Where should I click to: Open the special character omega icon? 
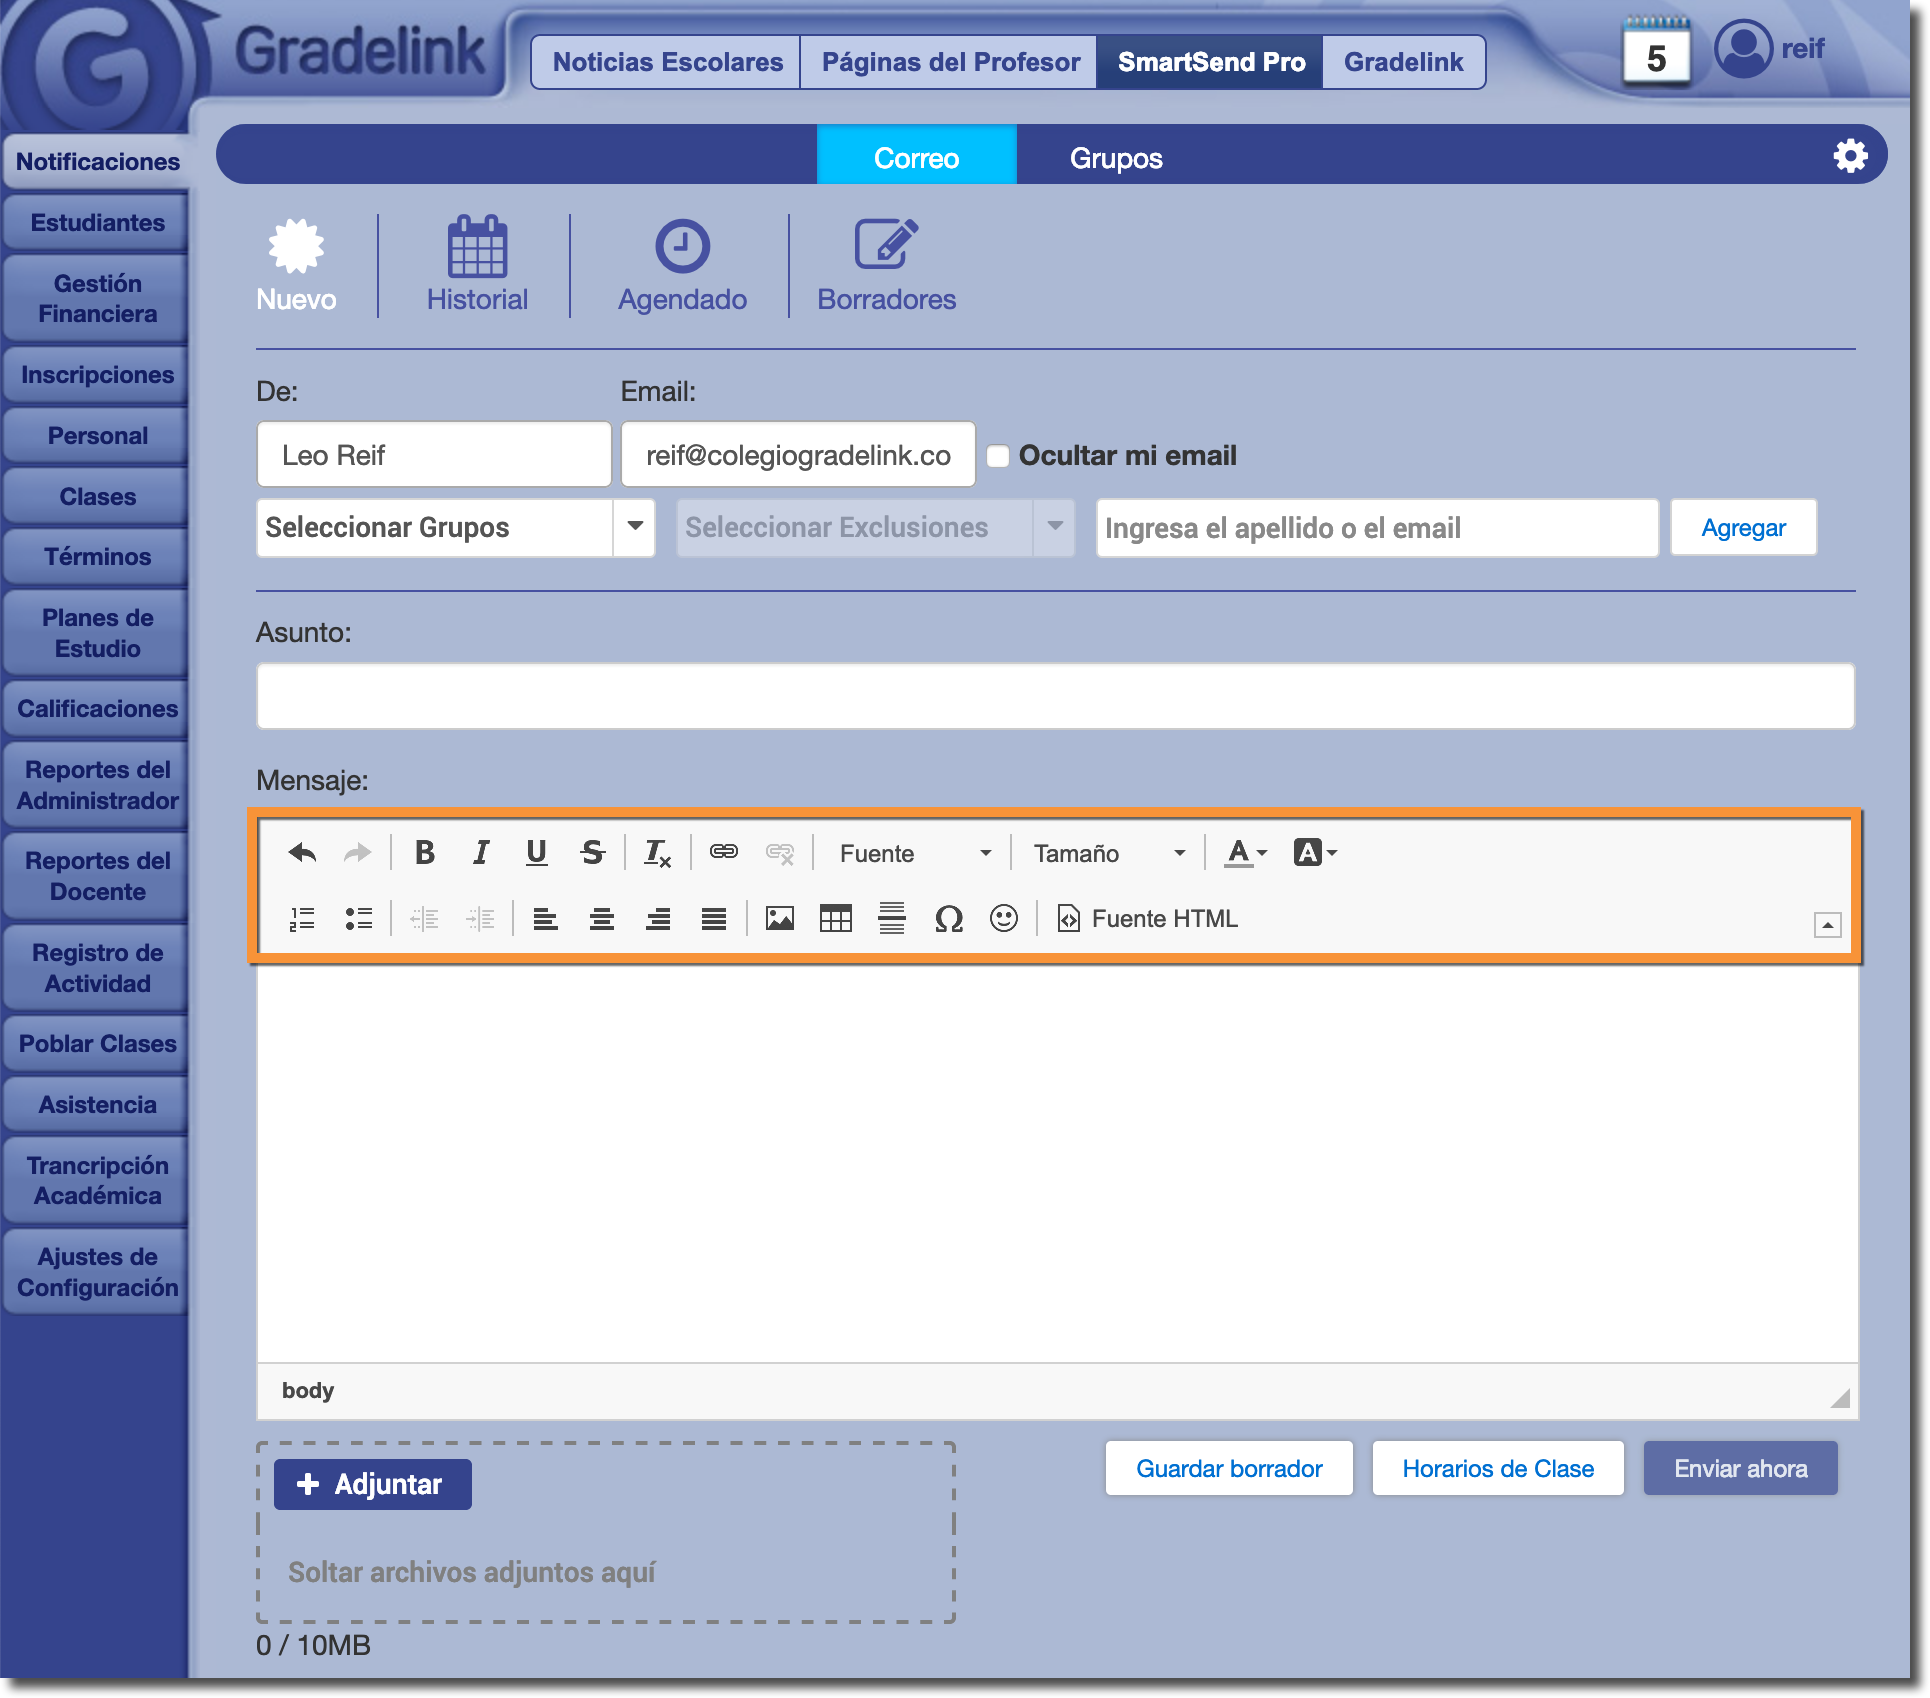948,918
